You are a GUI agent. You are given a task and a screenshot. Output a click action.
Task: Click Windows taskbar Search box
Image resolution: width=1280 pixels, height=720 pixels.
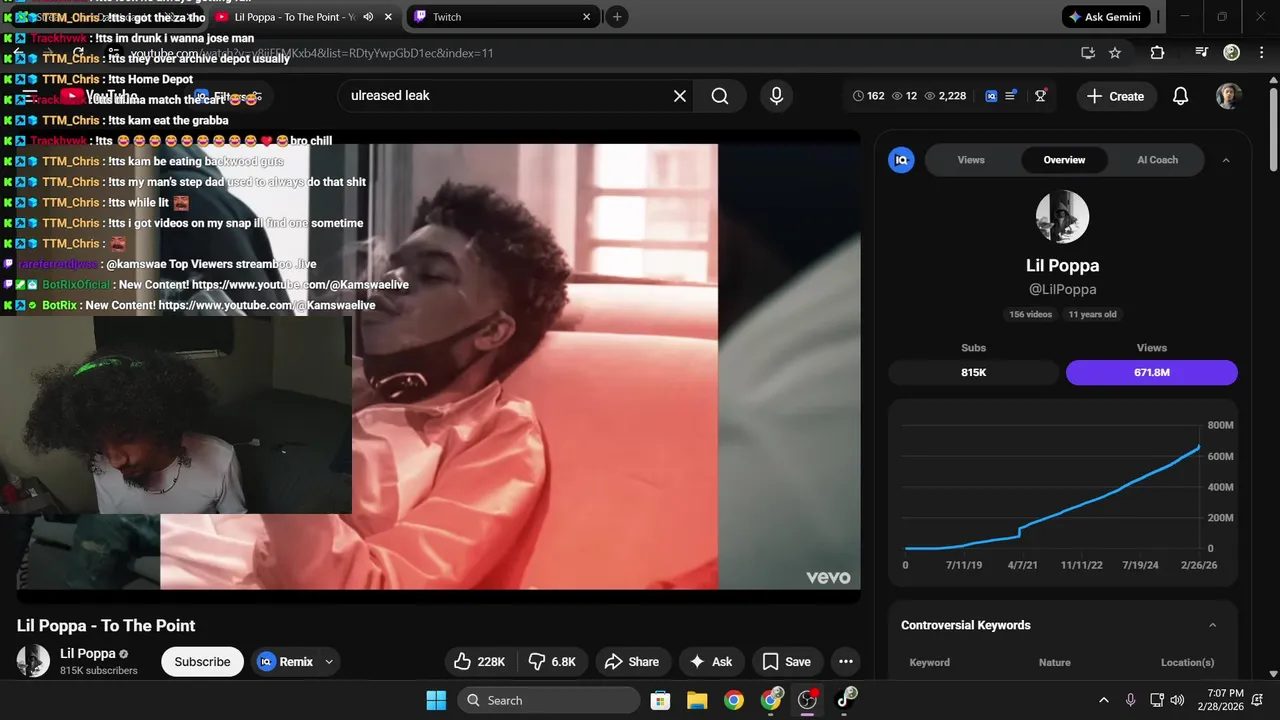(549, 700)
